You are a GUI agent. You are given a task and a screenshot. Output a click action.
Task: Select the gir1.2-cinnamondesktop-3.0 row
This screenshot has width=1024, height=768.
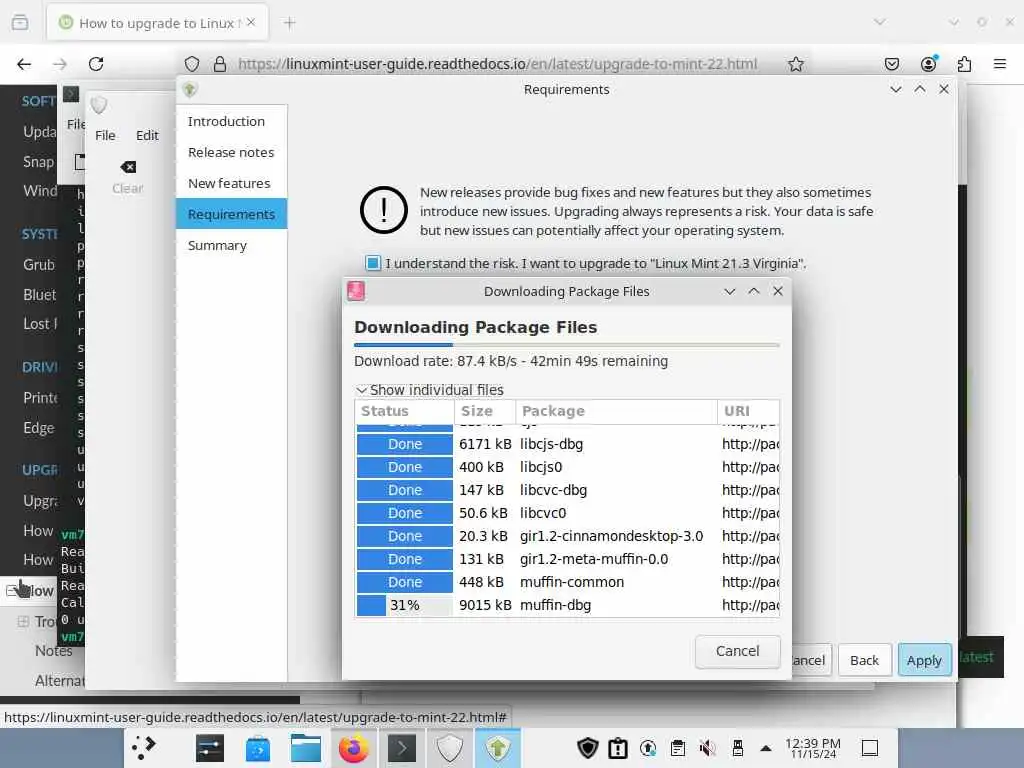568,536
